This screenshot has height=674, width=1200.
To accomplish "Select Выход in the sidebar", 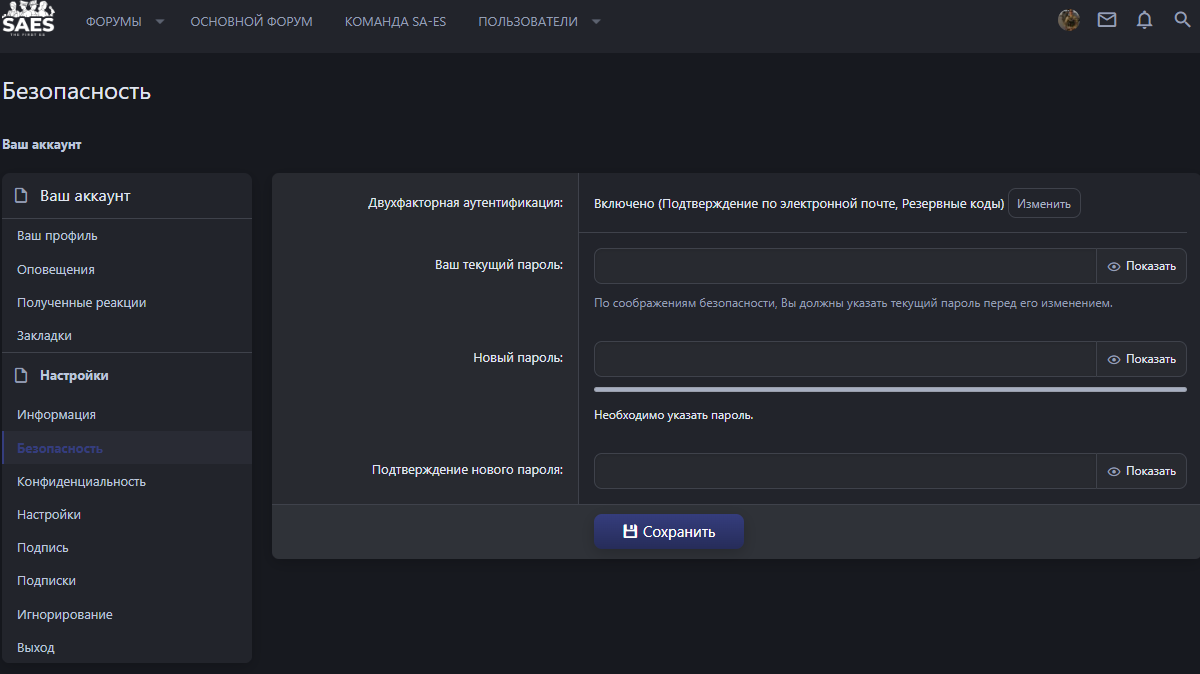I will pyautogui.click(x=36, y=647).
